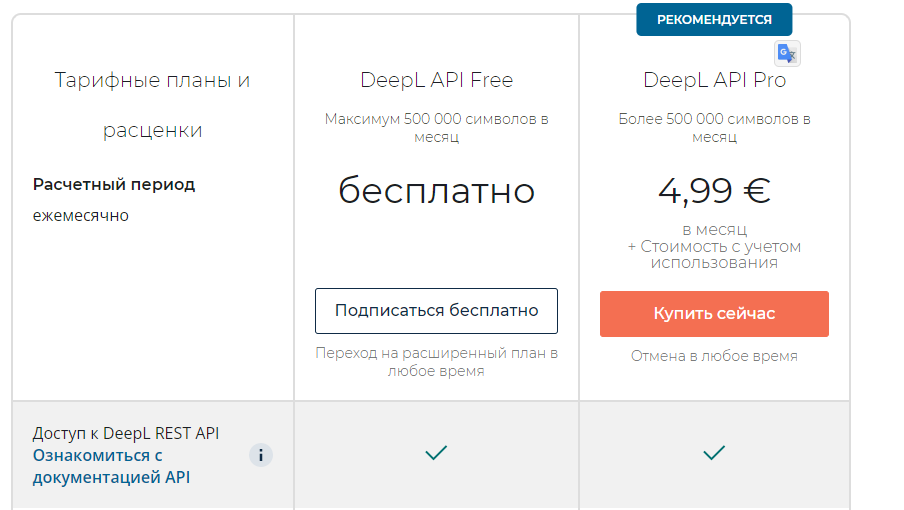Click "Переход на расширенный план" note

[x=436, y=362]
